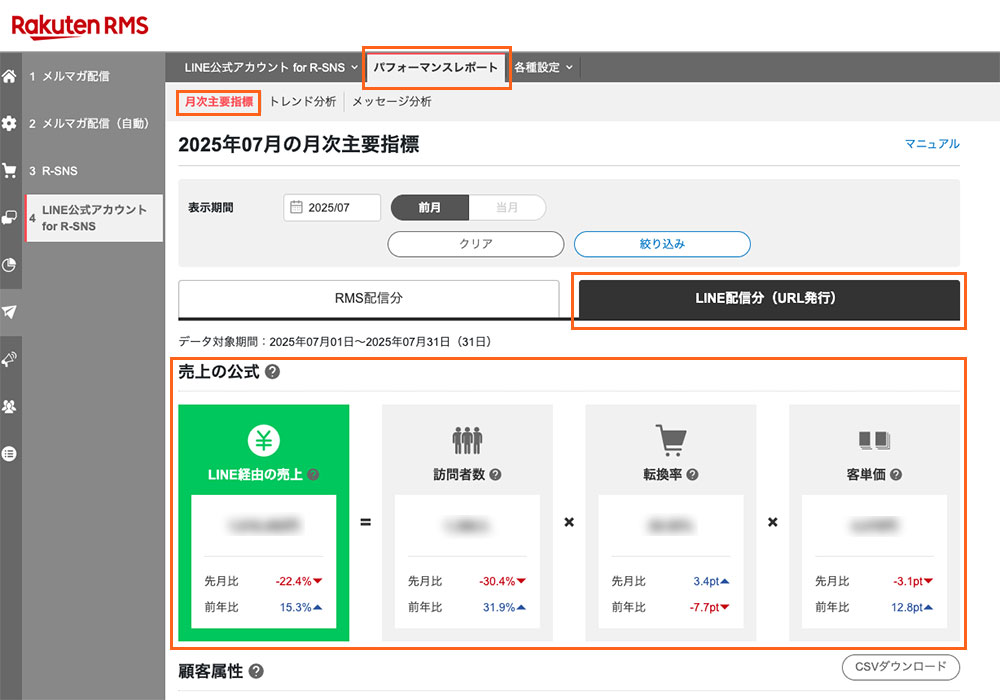Click the 31.9% visitor year-over-year value
This screenshot has height=700, width=1000.
499,608
